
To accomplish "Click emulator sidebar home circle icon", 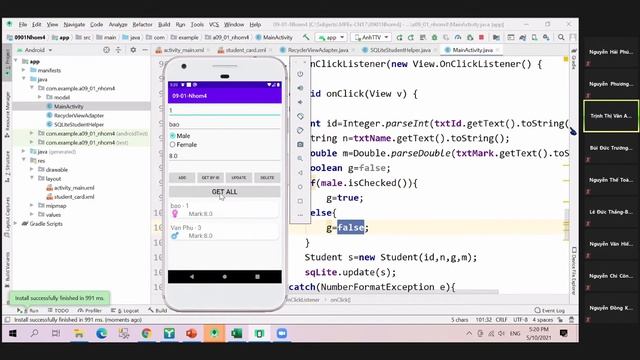I will click(x=300, y=187).
